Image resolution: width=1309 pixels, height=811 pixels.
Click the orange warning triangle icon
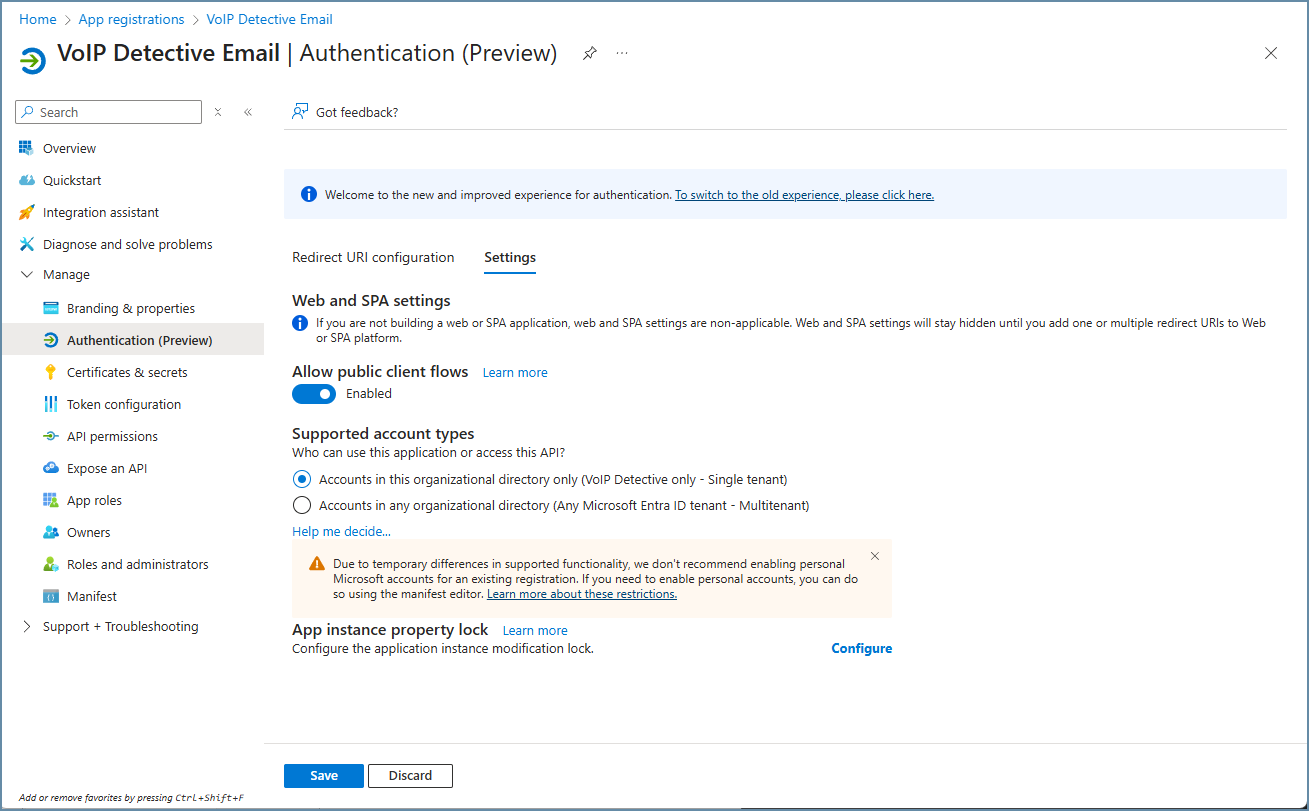point(316,563)
